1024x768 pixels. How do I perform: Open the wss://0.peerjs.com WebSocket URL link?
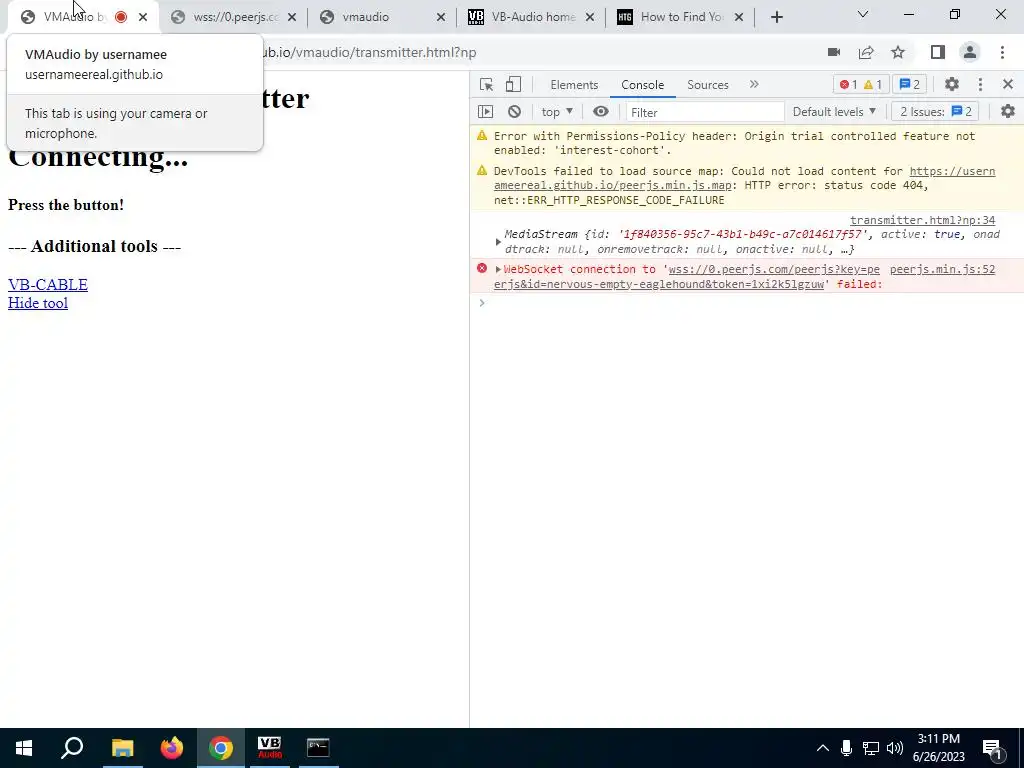[x=686, y=276]
